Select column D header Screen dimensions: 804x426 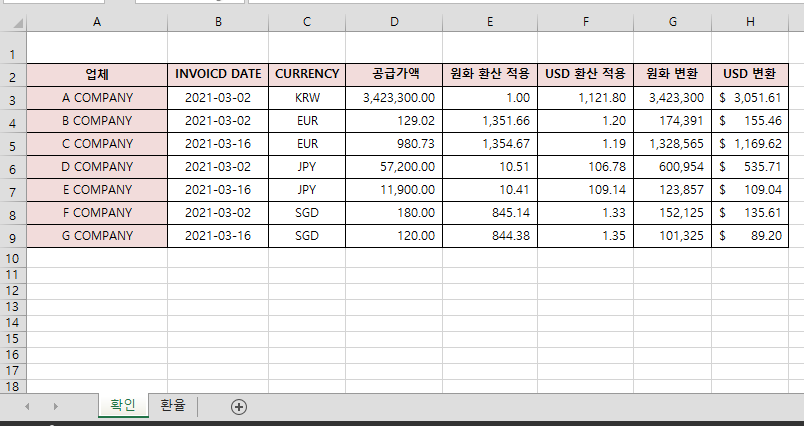pos(394,22)
